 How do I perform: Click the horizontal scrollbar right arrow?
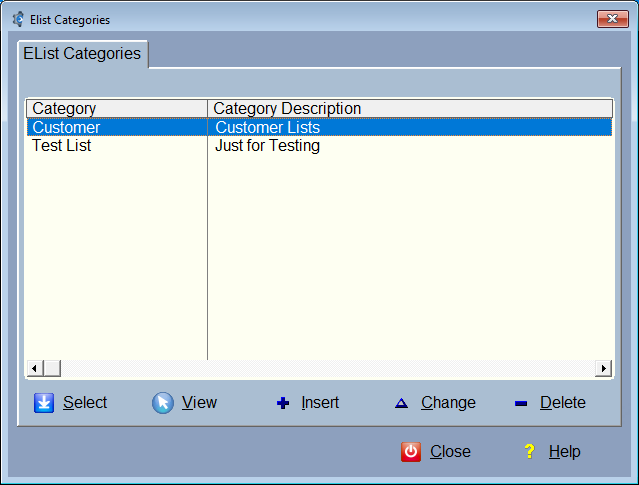[604, 368]
